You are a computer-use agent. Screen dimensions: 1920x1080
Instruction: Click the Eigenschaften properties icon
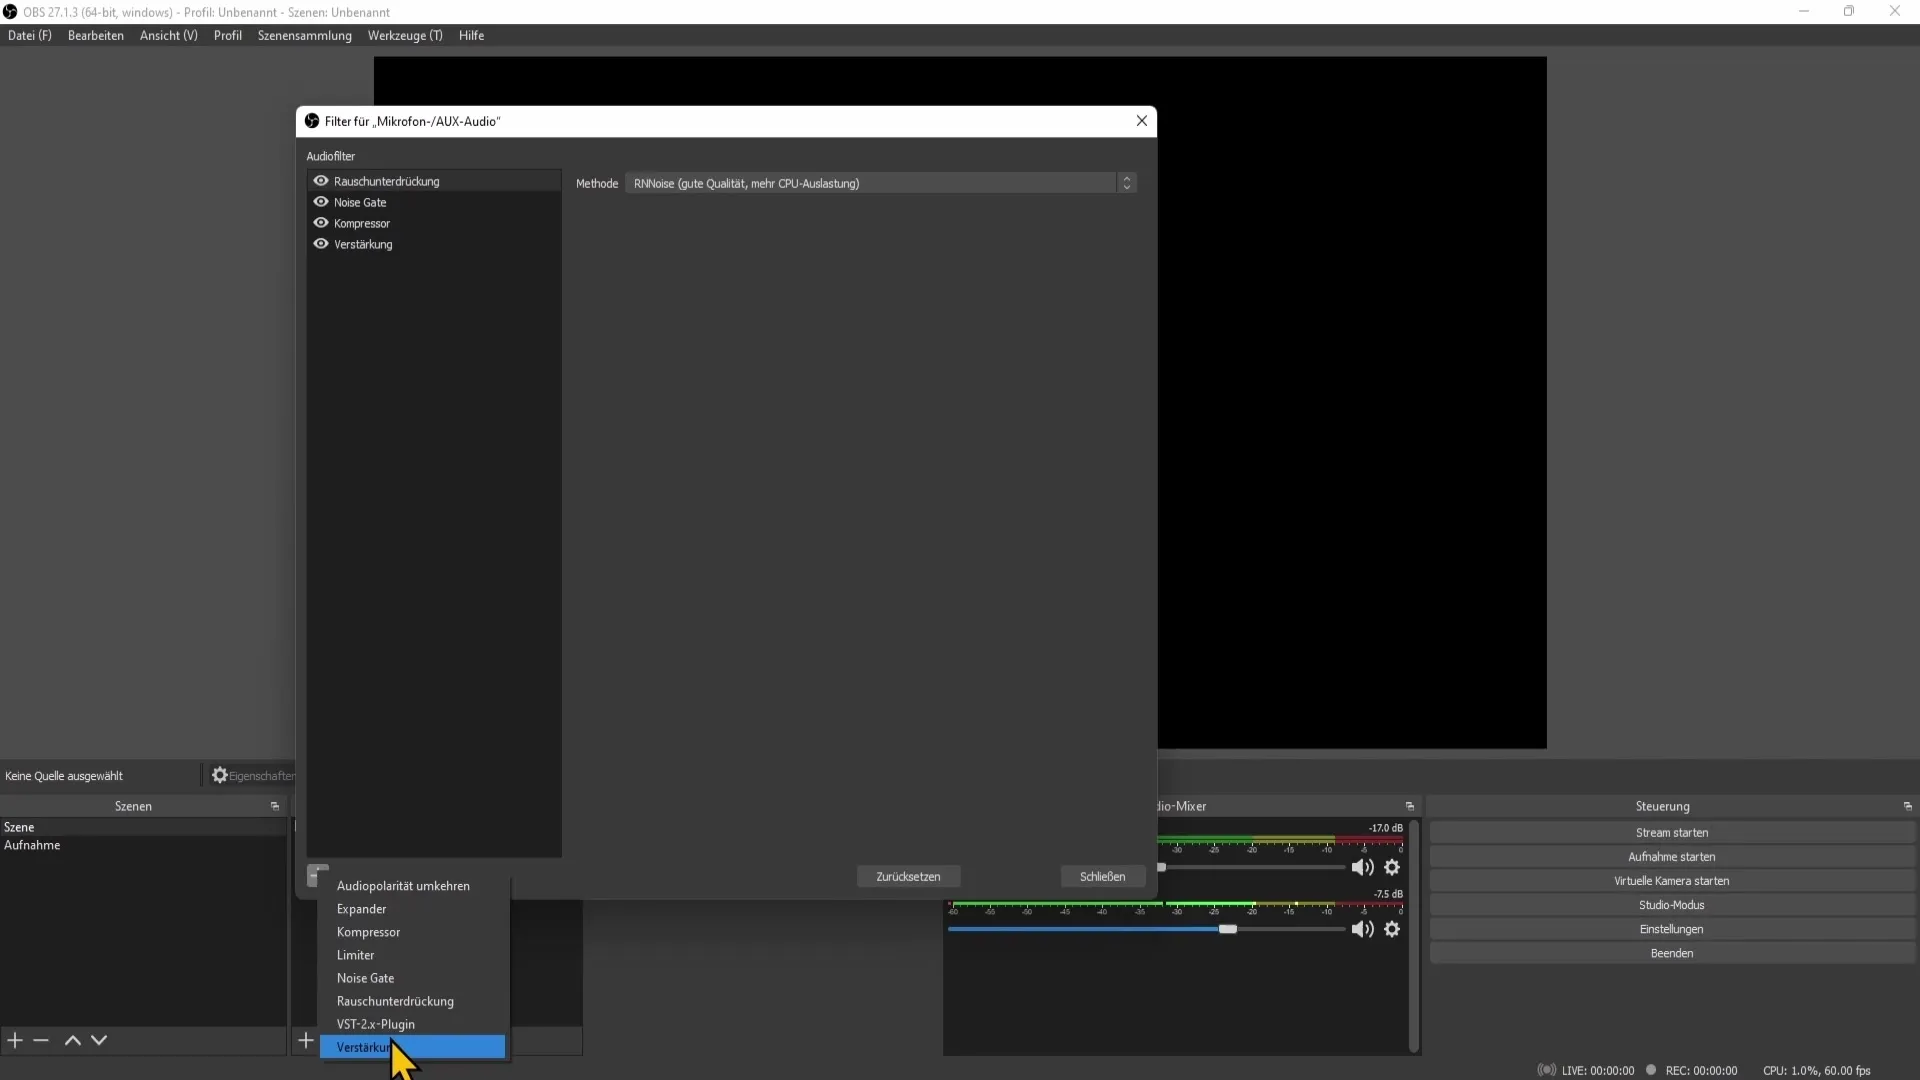pyautogui.click(x=218, y=775)
